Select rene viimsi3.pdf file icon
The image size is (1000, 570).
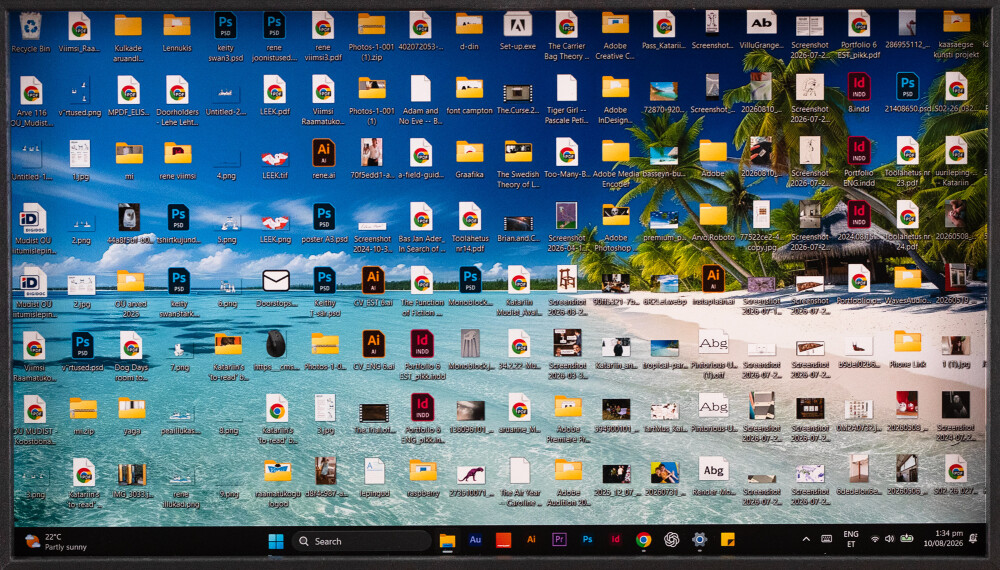323,26
